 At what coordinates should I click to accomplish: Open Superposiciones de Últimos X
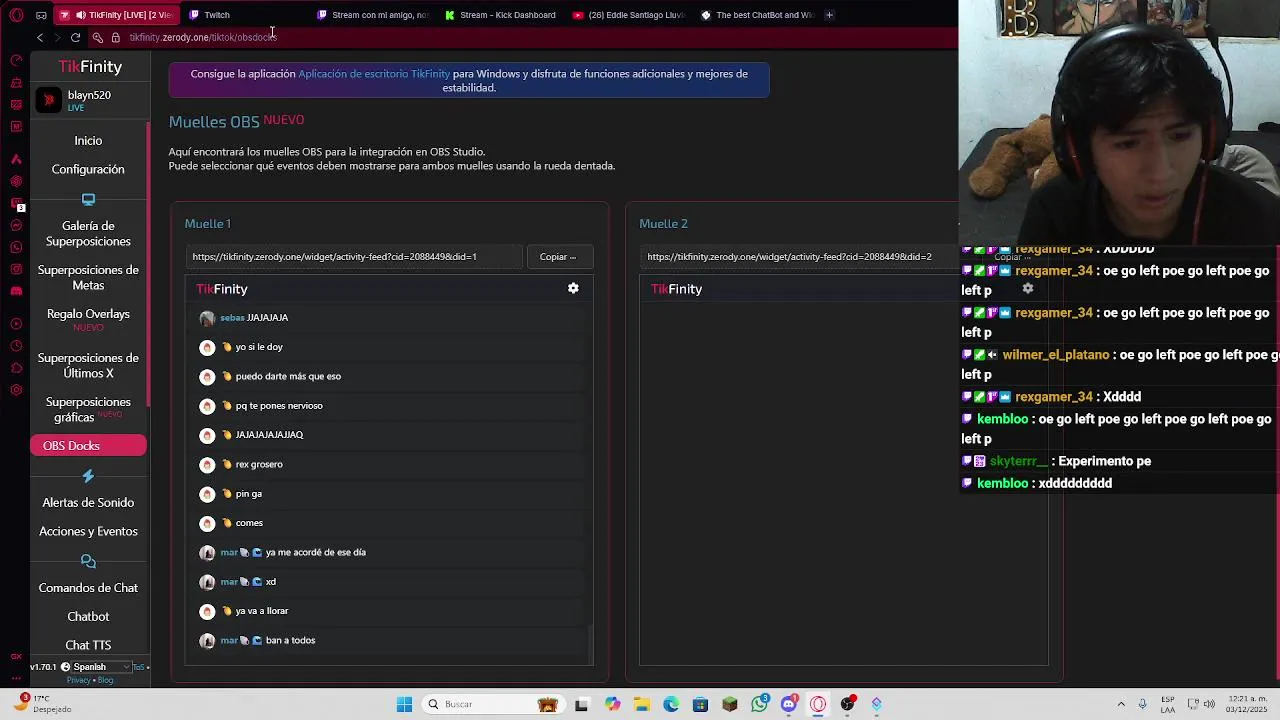88,366
